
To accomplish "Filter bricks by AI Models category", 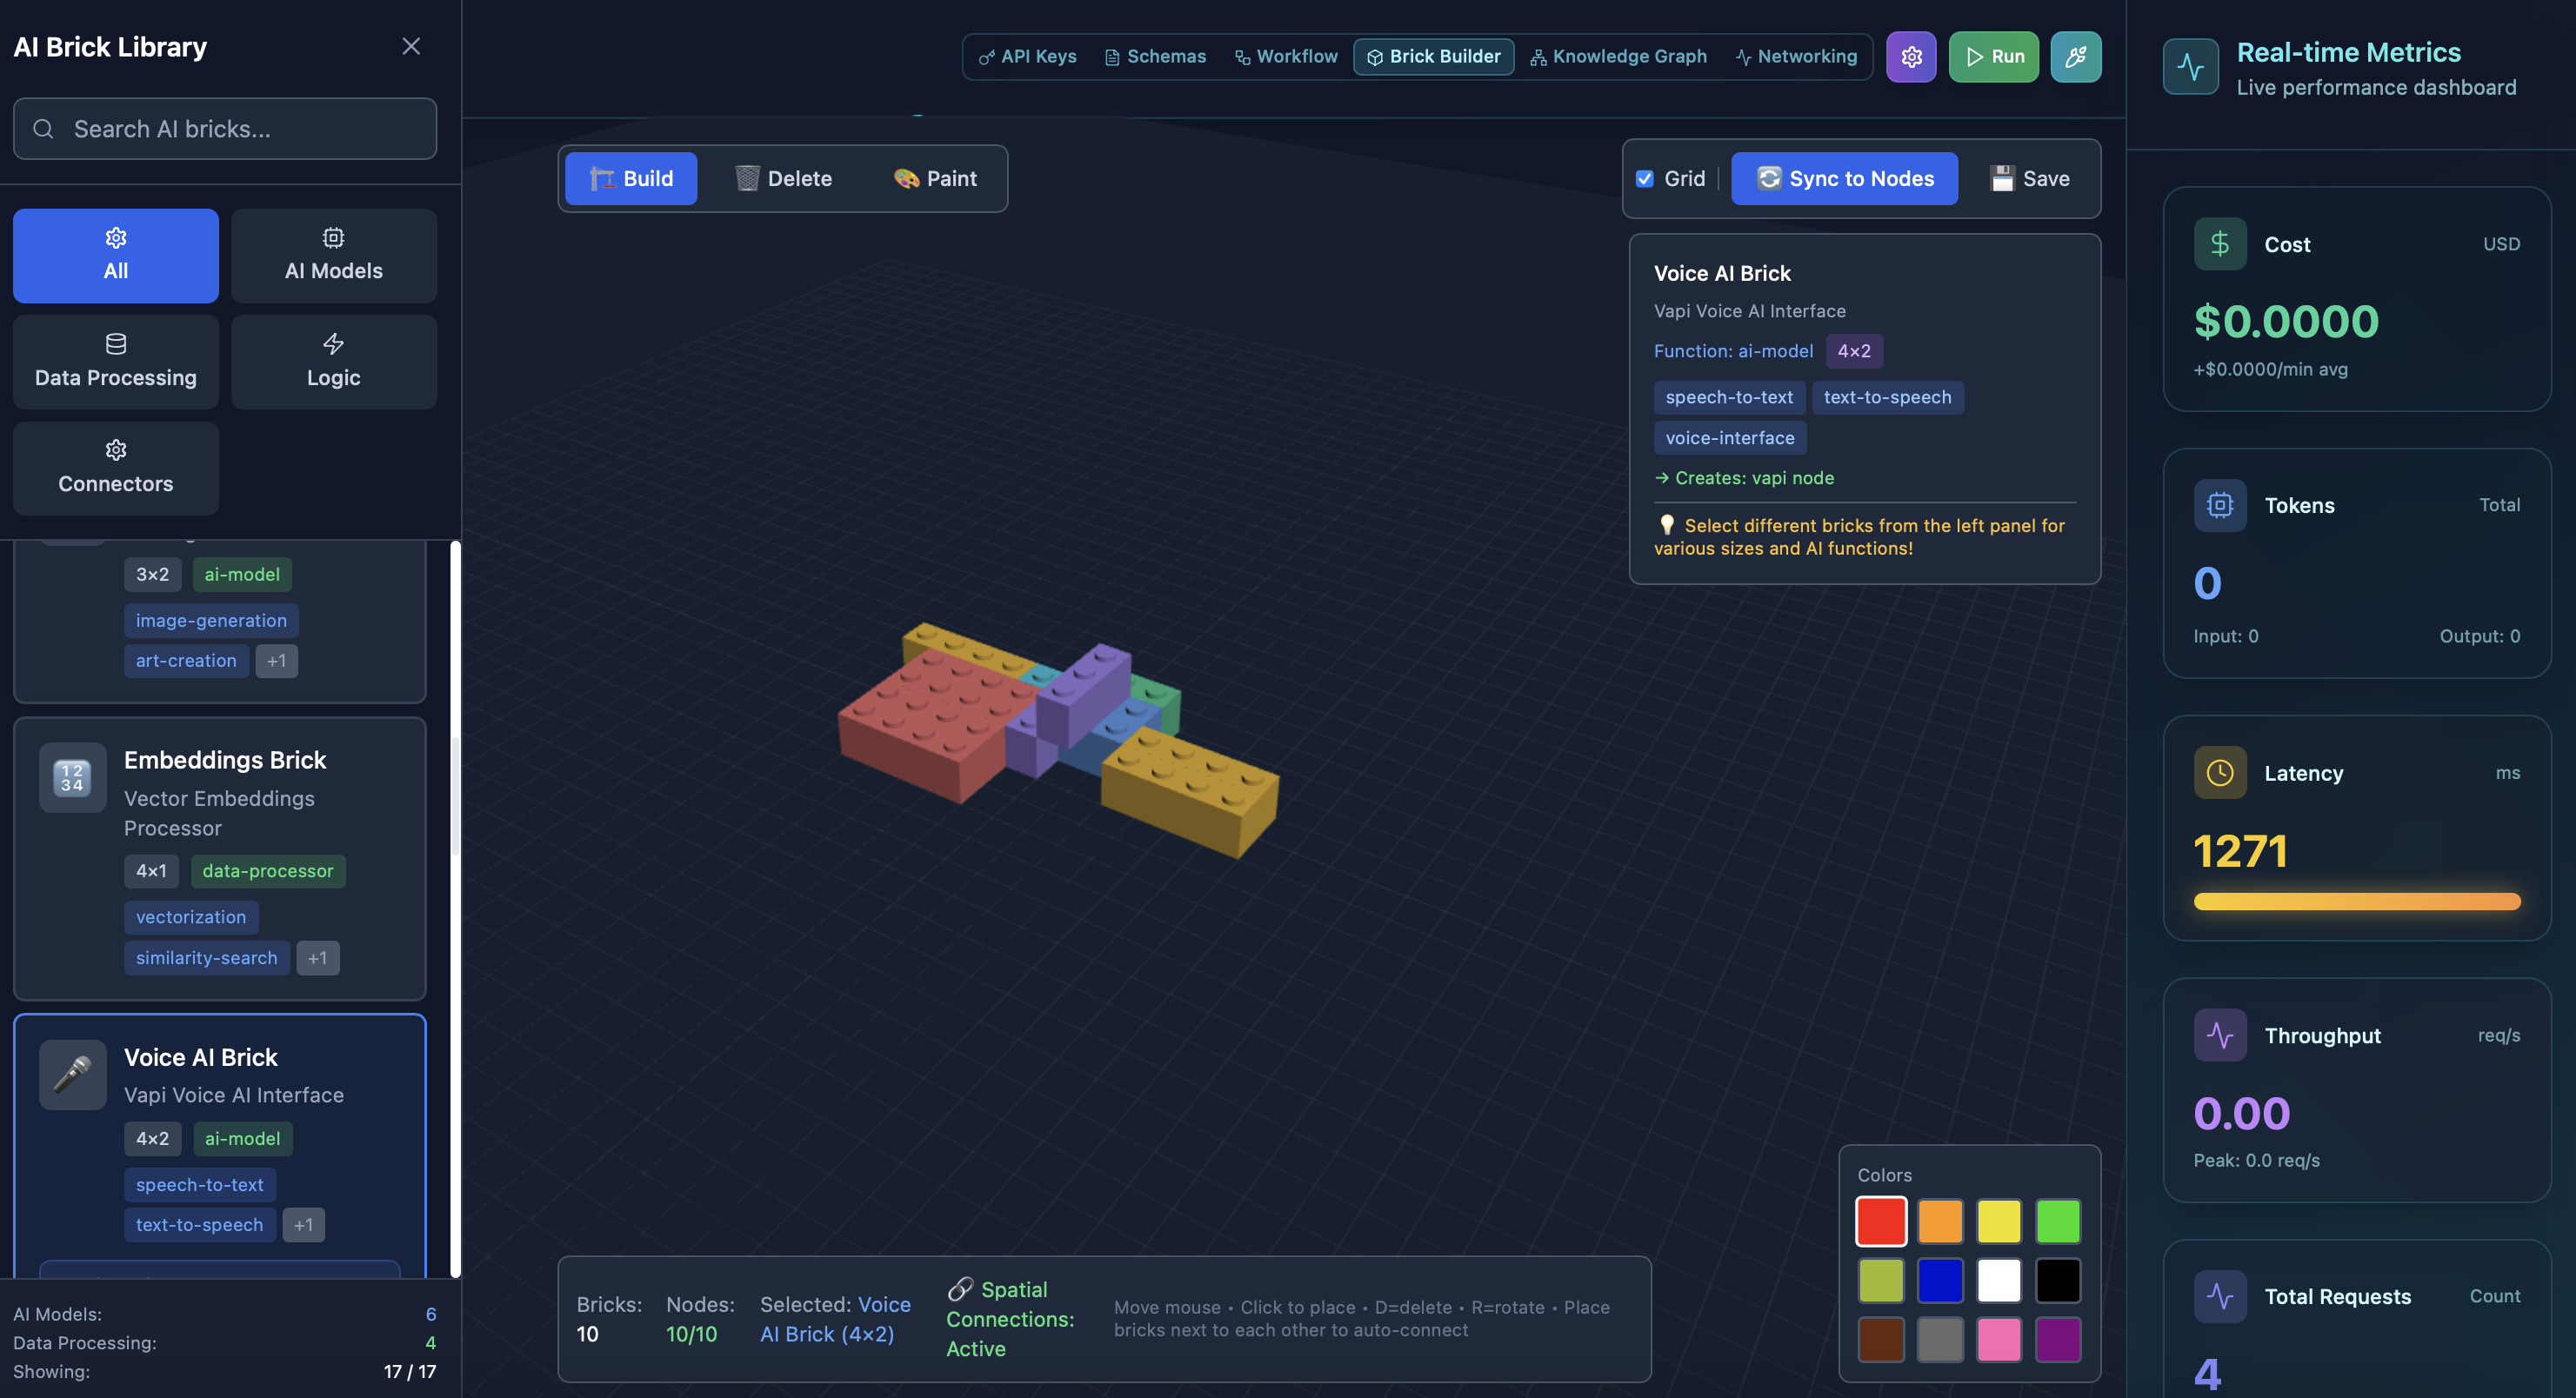I will click(x=333, y=256).
